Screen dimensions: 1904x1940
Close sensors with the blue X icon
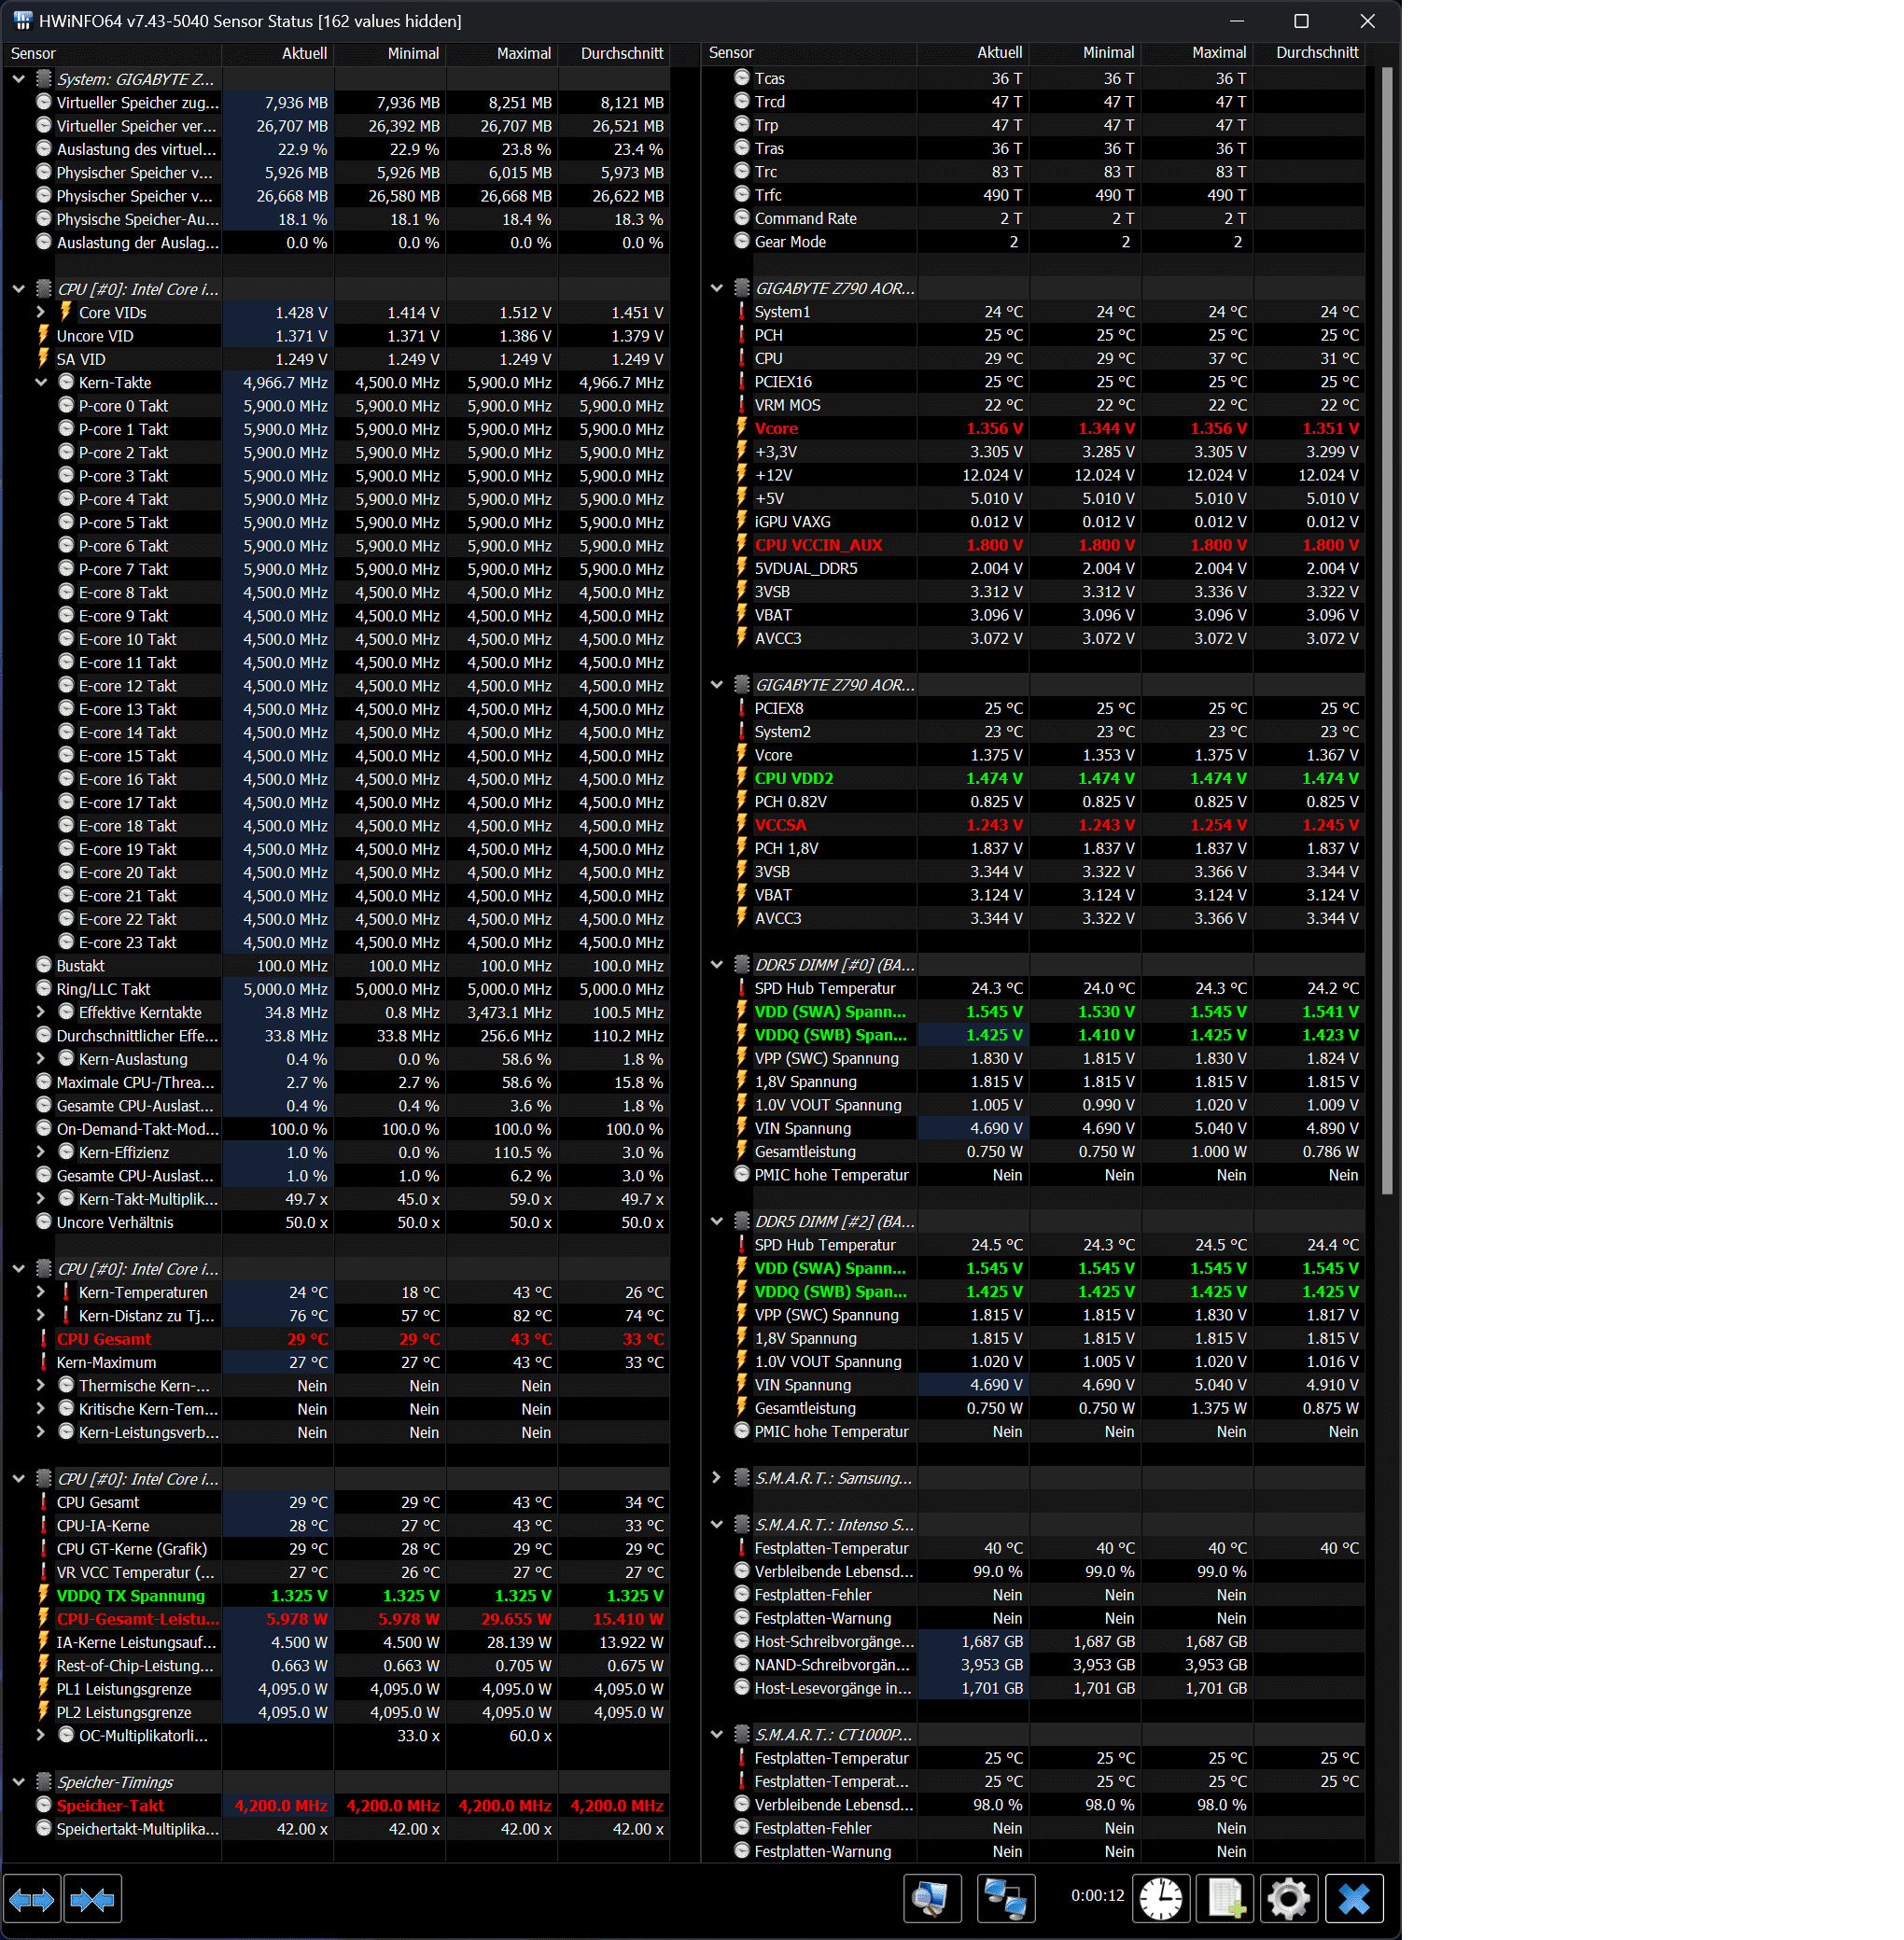[x=1354, y=1898]
